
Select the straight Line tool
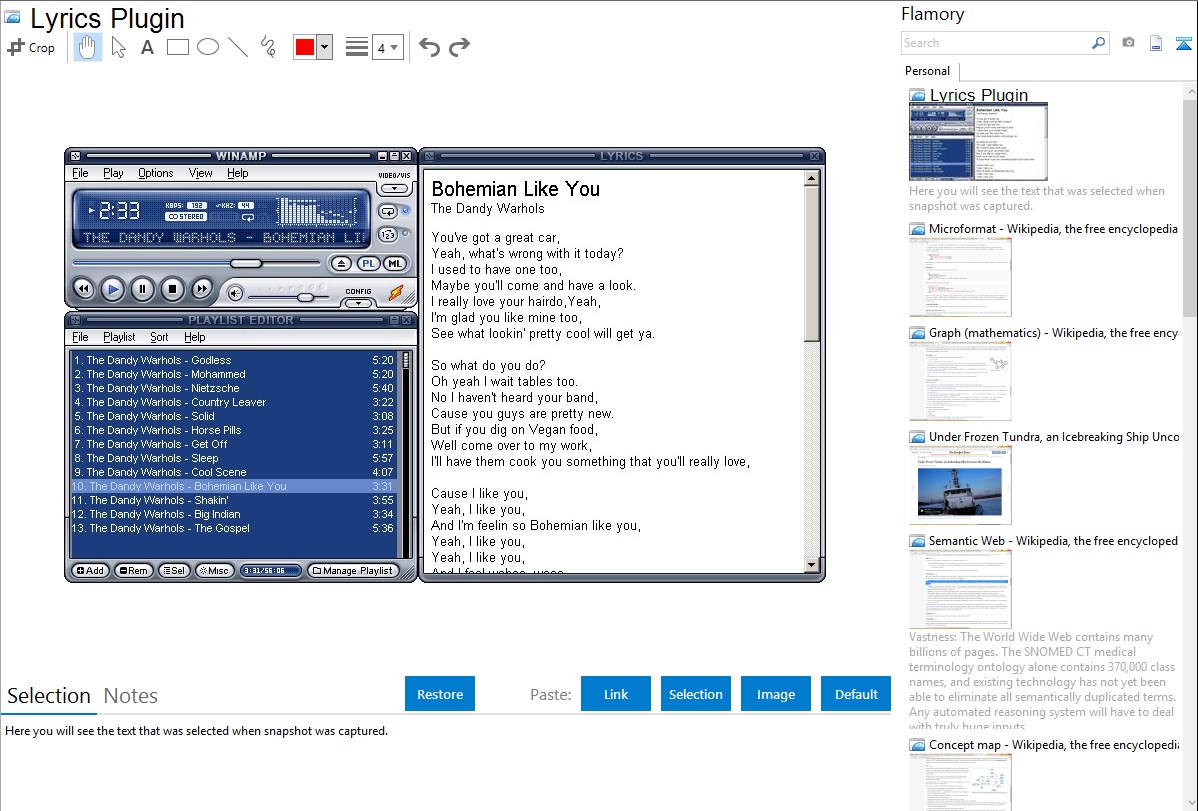click(x=238, y=47)
